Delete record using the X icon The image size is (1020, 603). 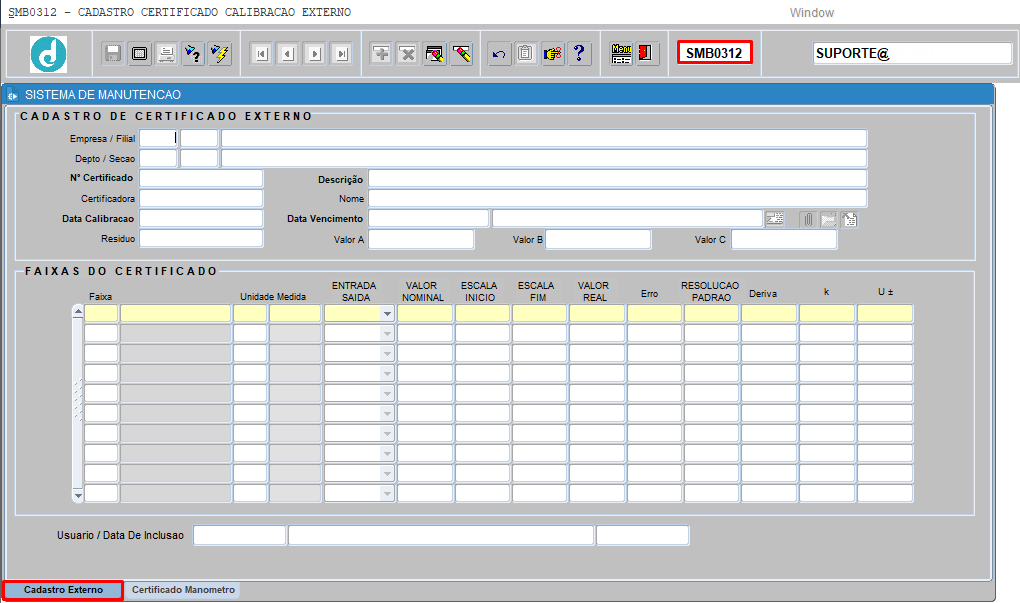[x=408, y=53]
